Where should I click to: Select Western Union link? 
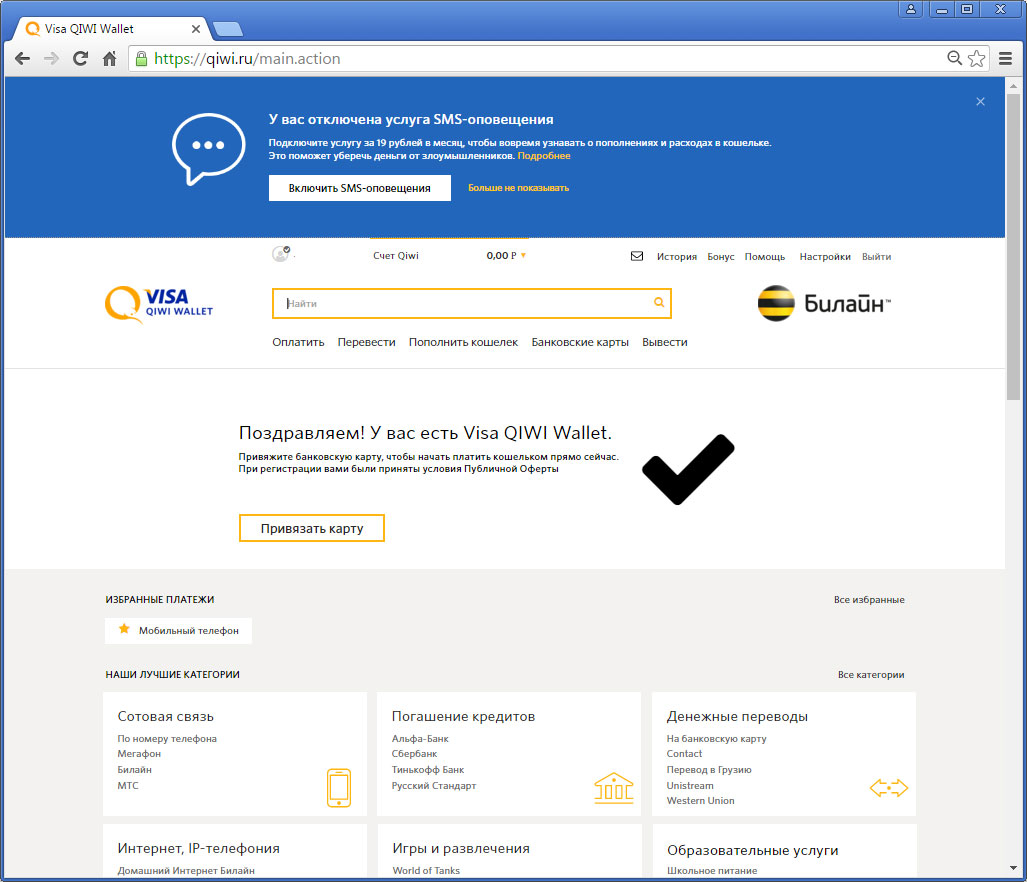point(700,800)
